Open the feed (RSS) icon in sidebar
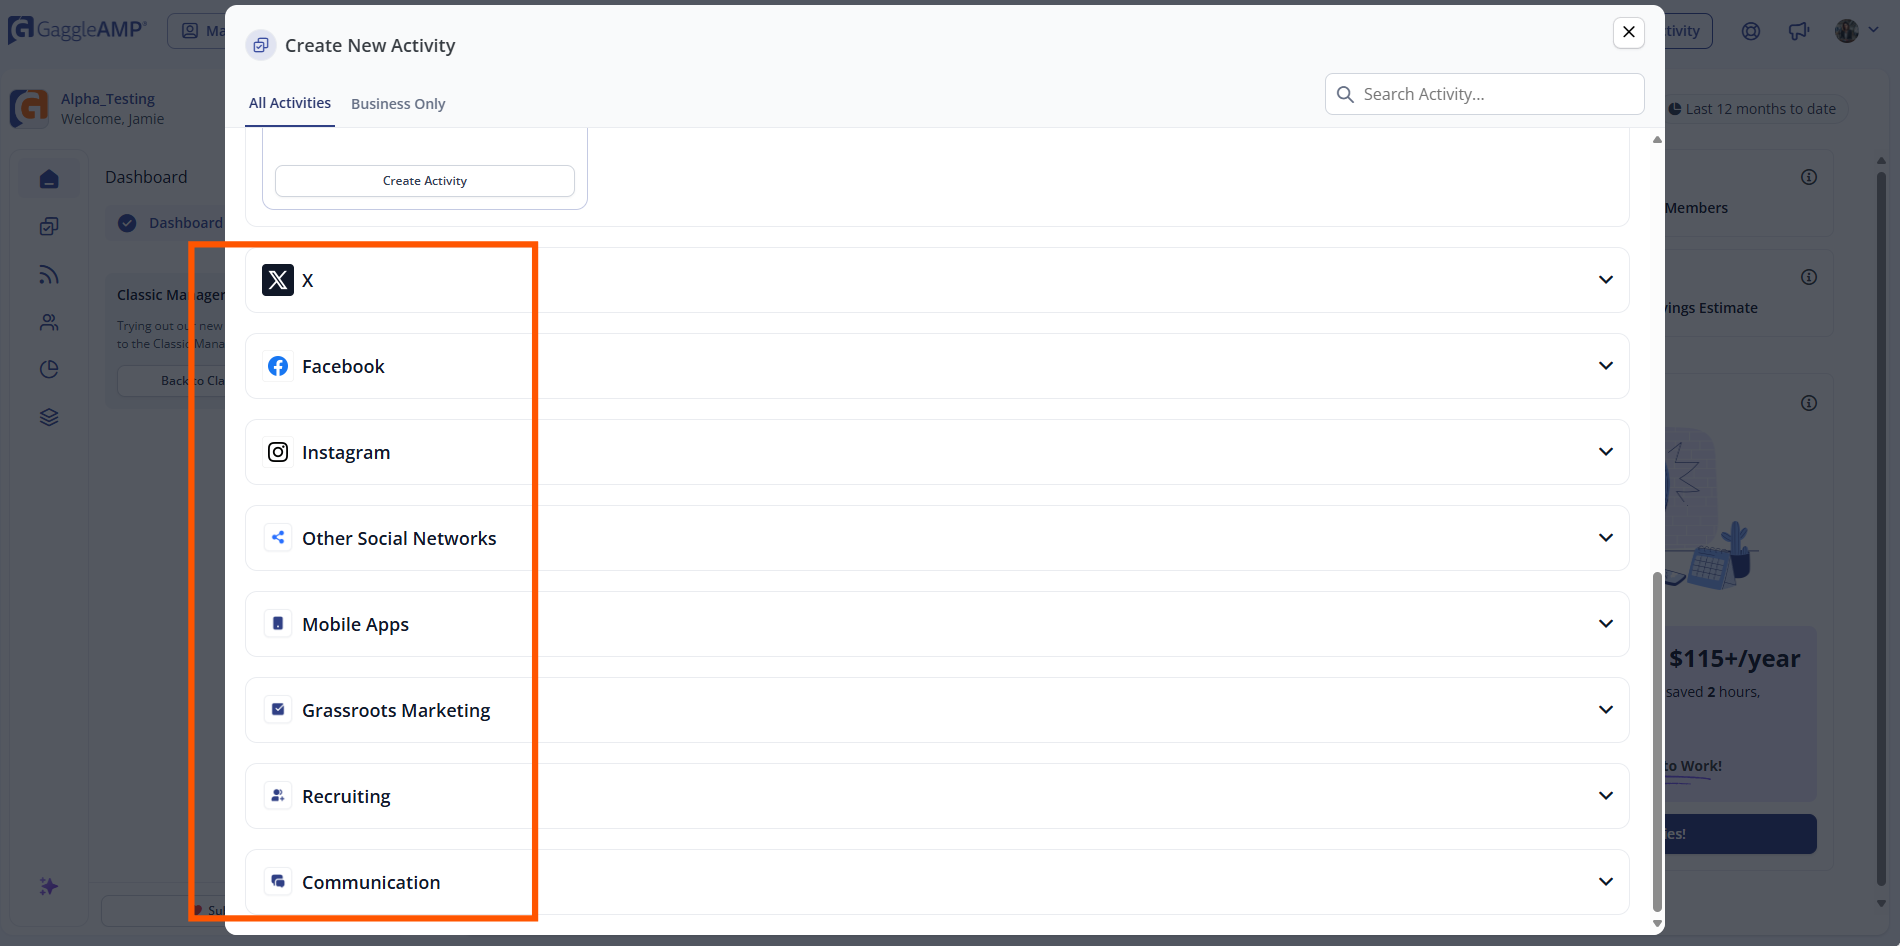Image resolution: width=1900 pixels, height=946 pixels. [x=49, y=275]
